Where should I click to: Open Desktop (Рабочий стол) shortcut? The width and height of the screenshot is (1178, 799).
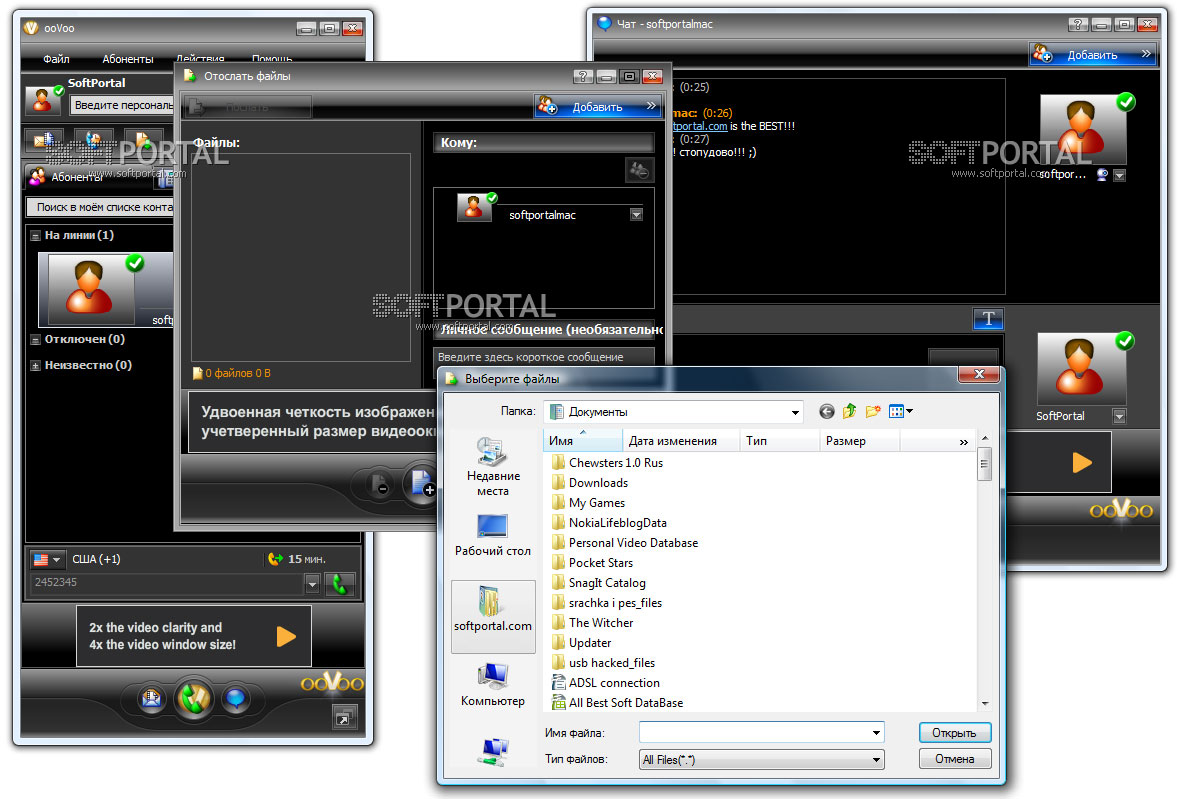(493, 535)
